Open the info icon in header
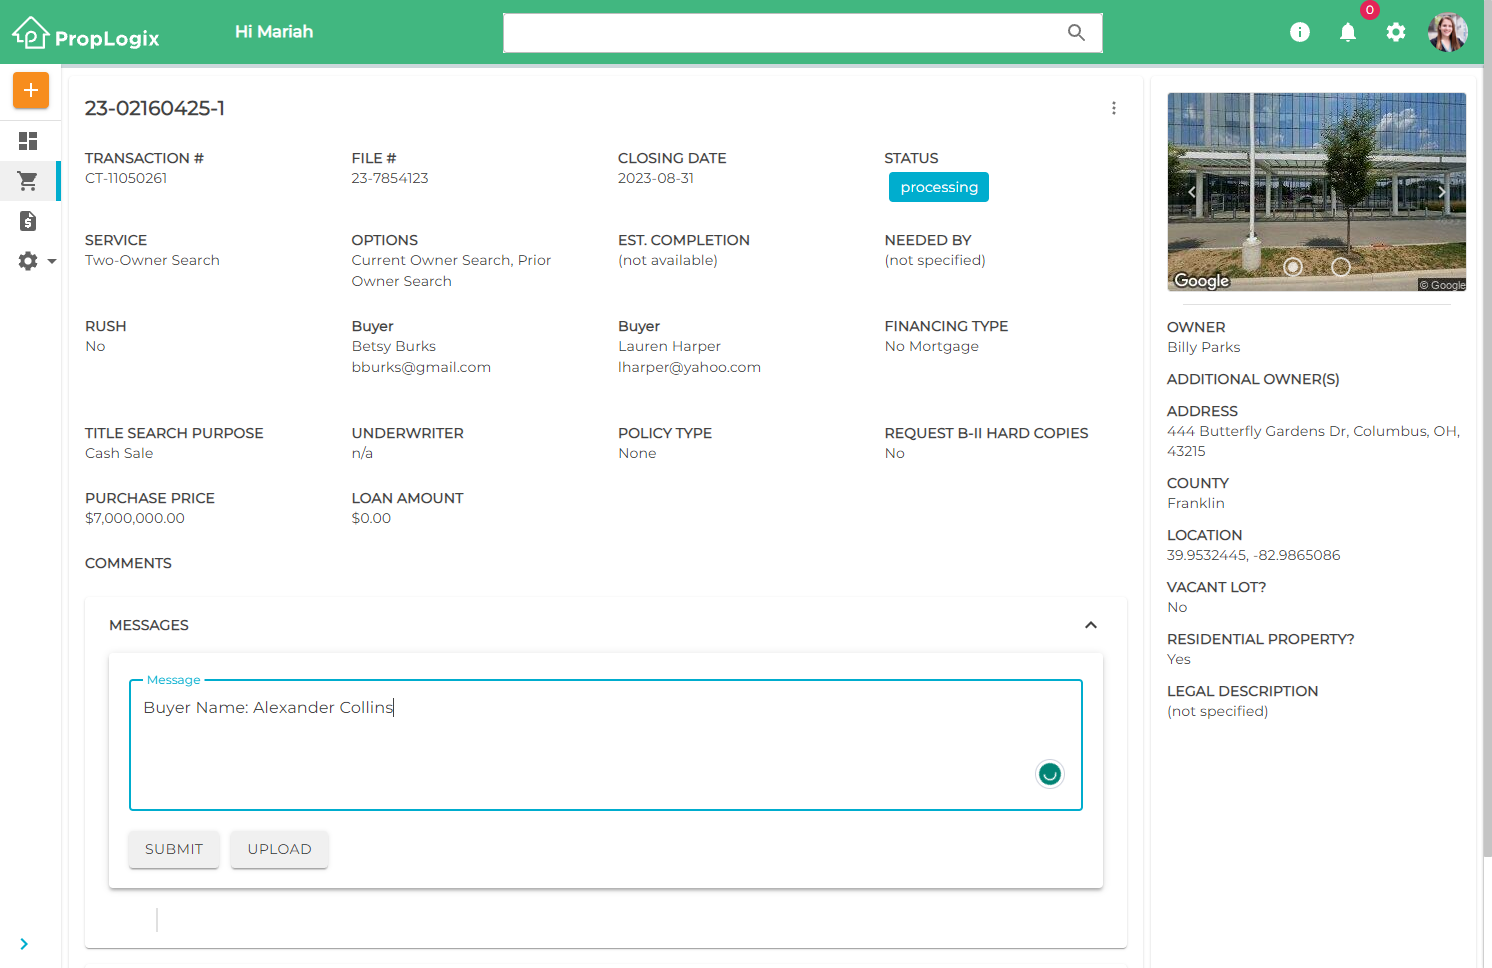 point(1300,32)
